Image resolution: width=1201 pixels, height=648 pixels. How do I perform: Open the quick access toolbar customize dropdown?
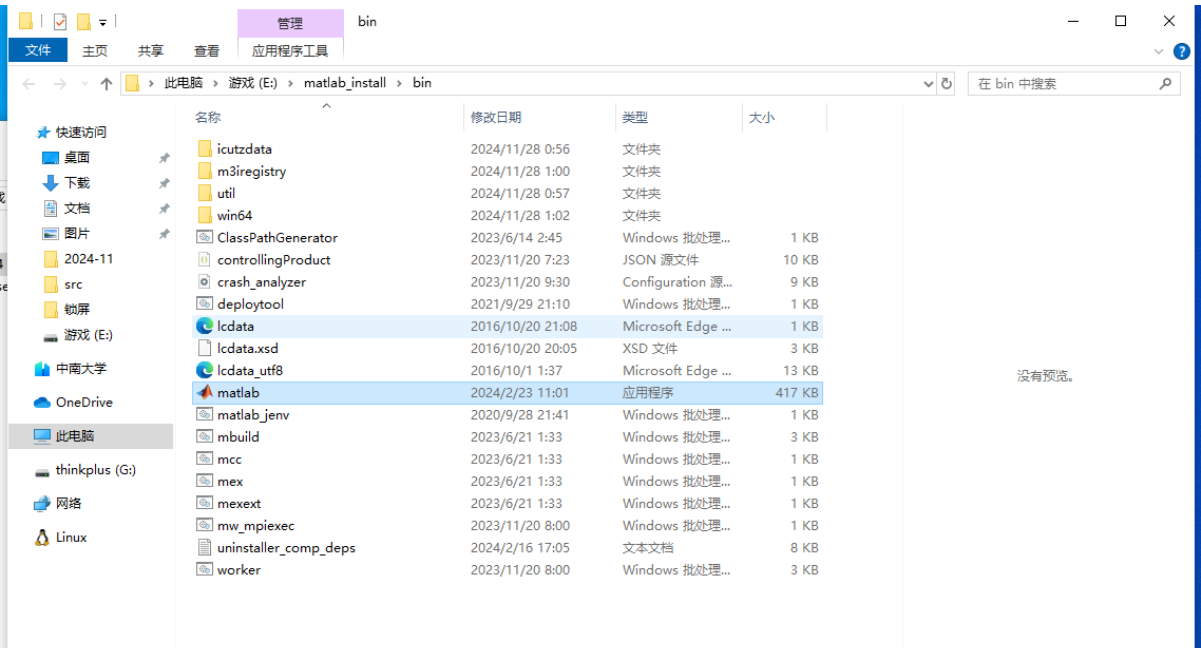pyautogui.click(x=103, y=22)
